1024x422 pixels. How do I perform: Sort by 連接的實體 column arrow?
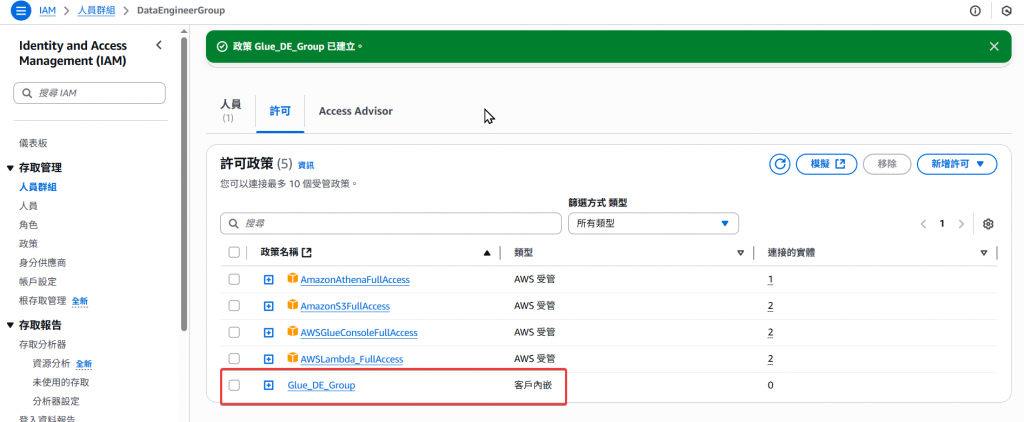pos(984,253)
